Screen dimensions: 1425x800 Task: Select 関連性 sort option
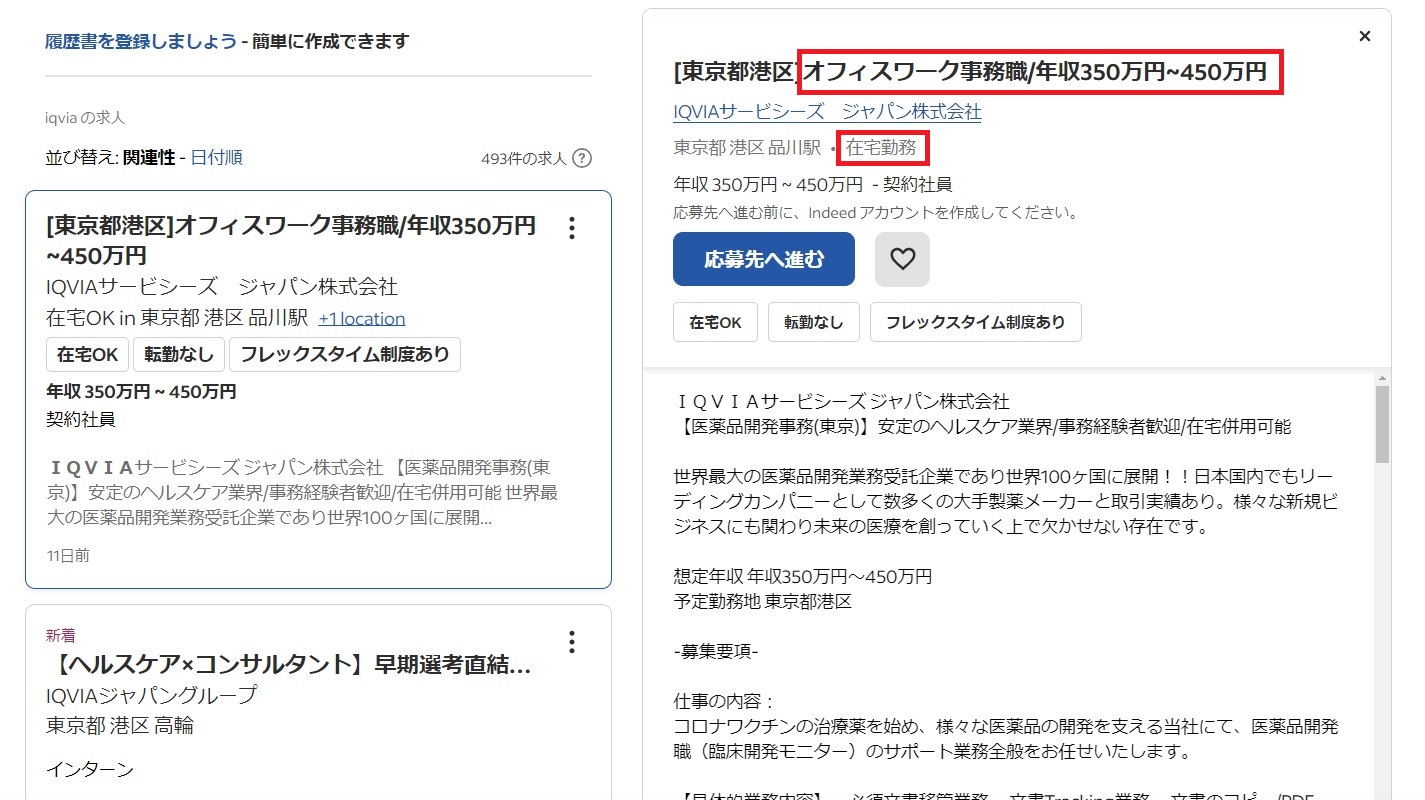pyautogui.click(x=149, y=157)
